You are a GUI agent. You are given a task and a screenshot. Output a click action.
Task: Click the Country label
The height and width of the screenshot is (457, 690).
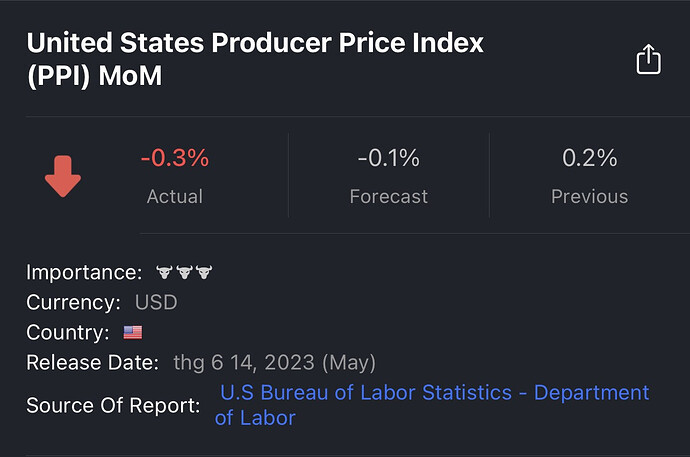(68, 332)
